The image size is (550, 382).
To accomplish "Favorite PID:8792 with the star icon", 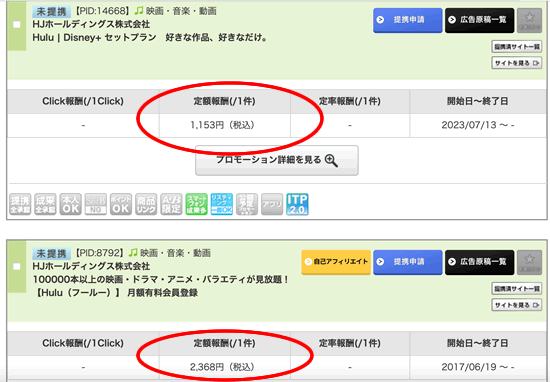I will click(x=529, y=262).
